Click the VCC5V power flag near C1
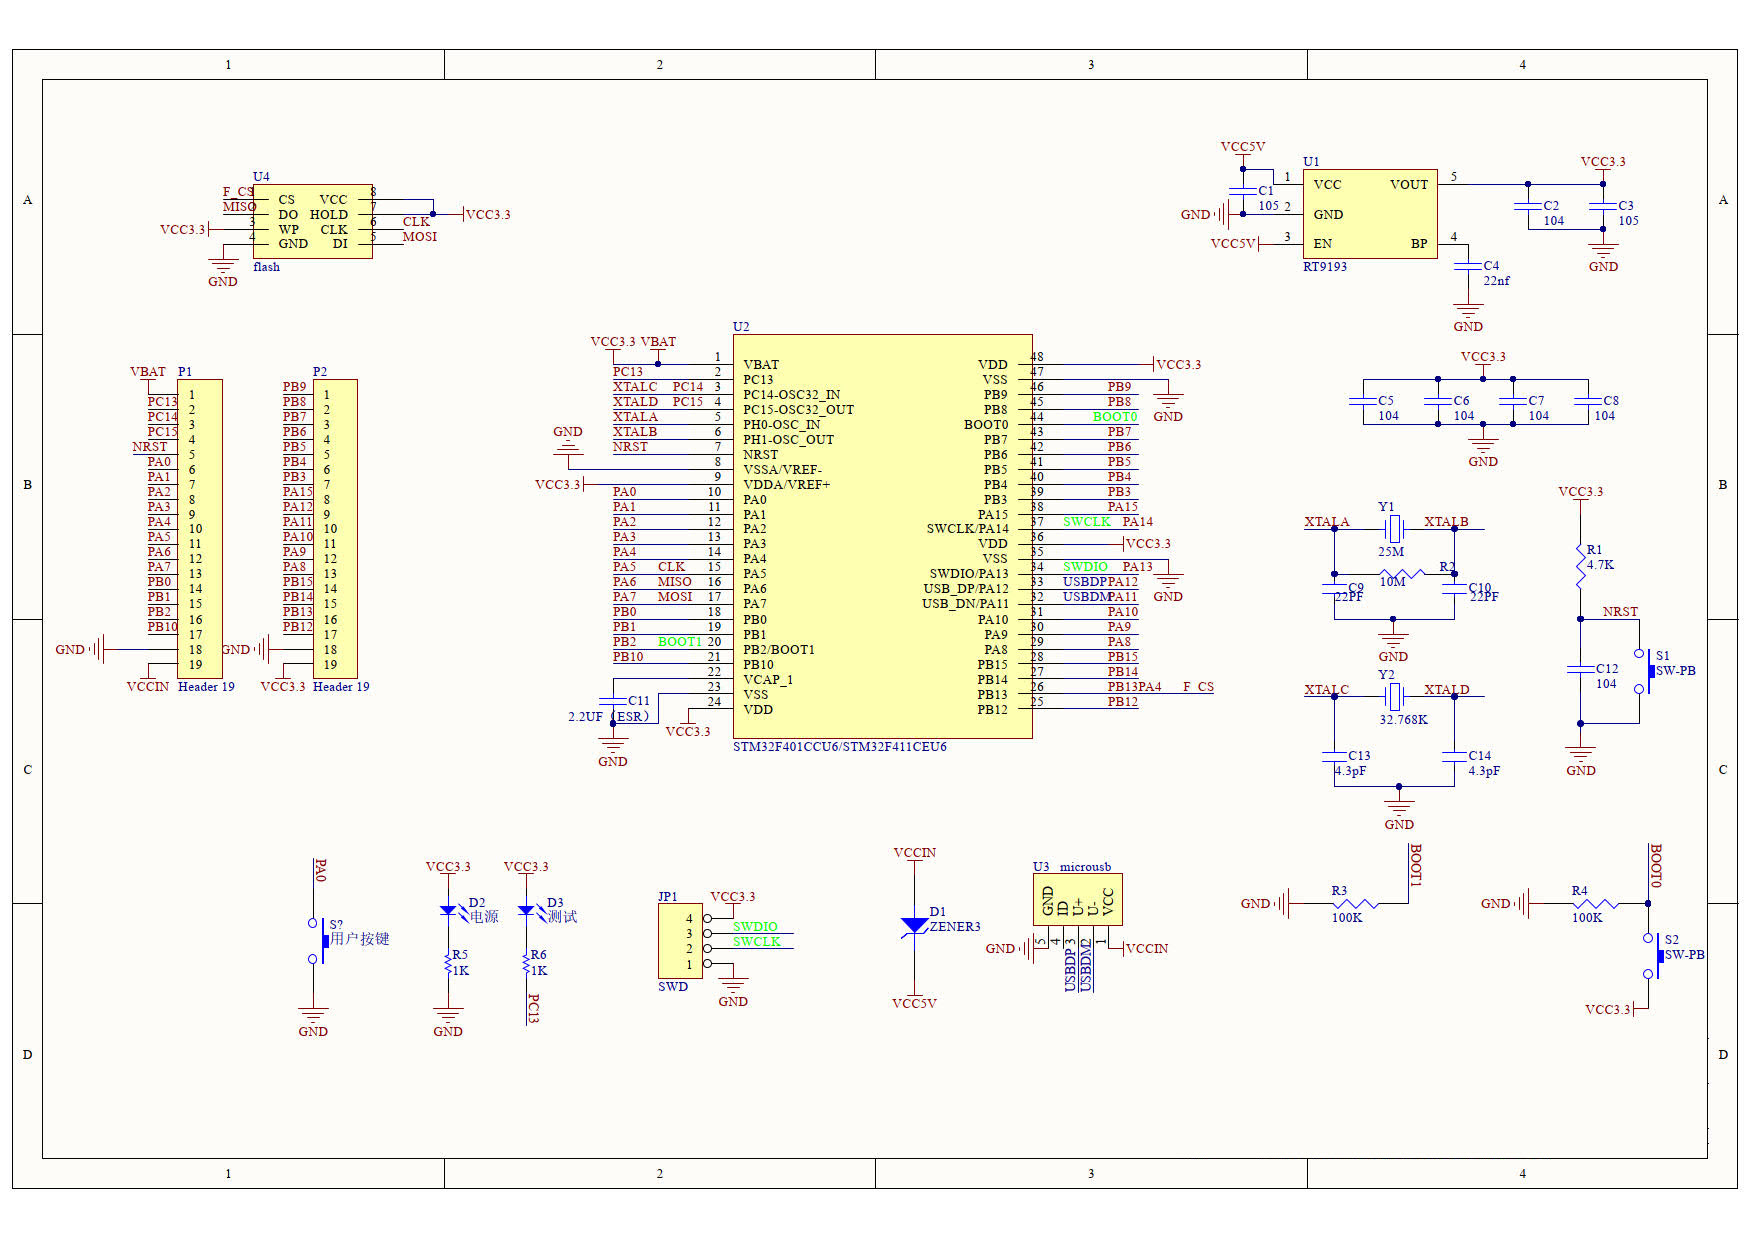 pos(1243,146)
